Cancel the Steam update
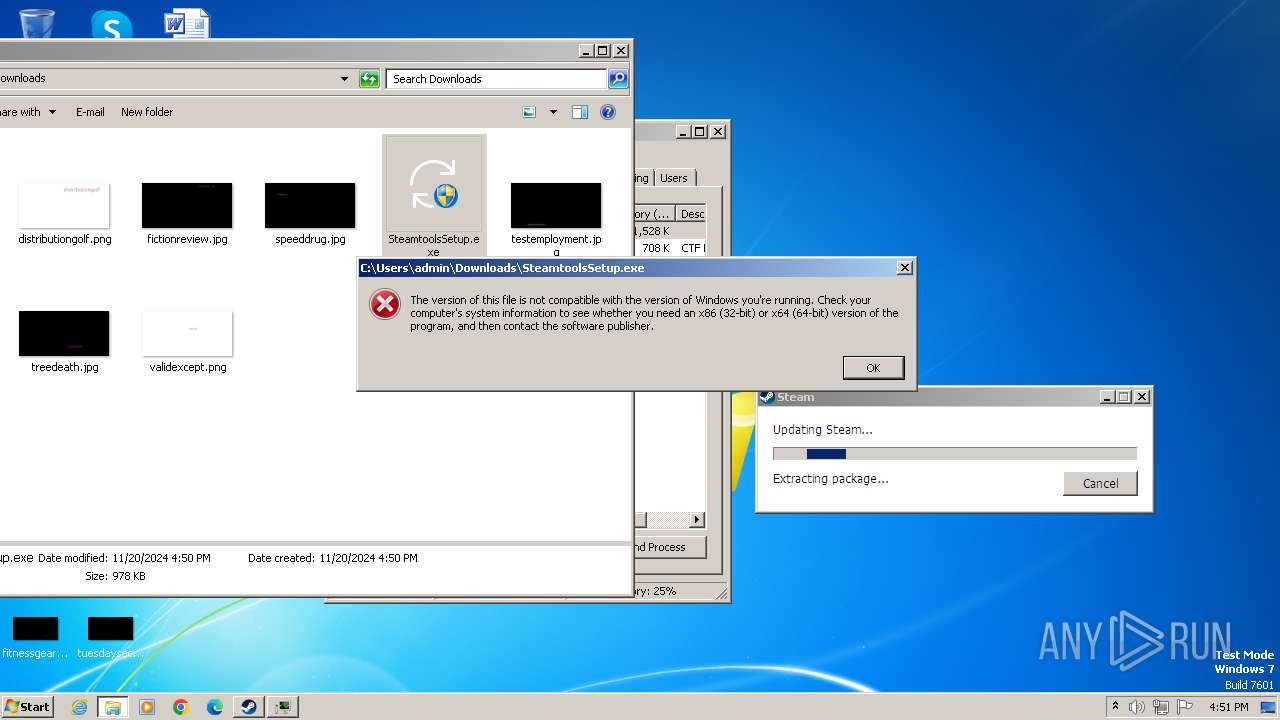 tap(1100, 483)
